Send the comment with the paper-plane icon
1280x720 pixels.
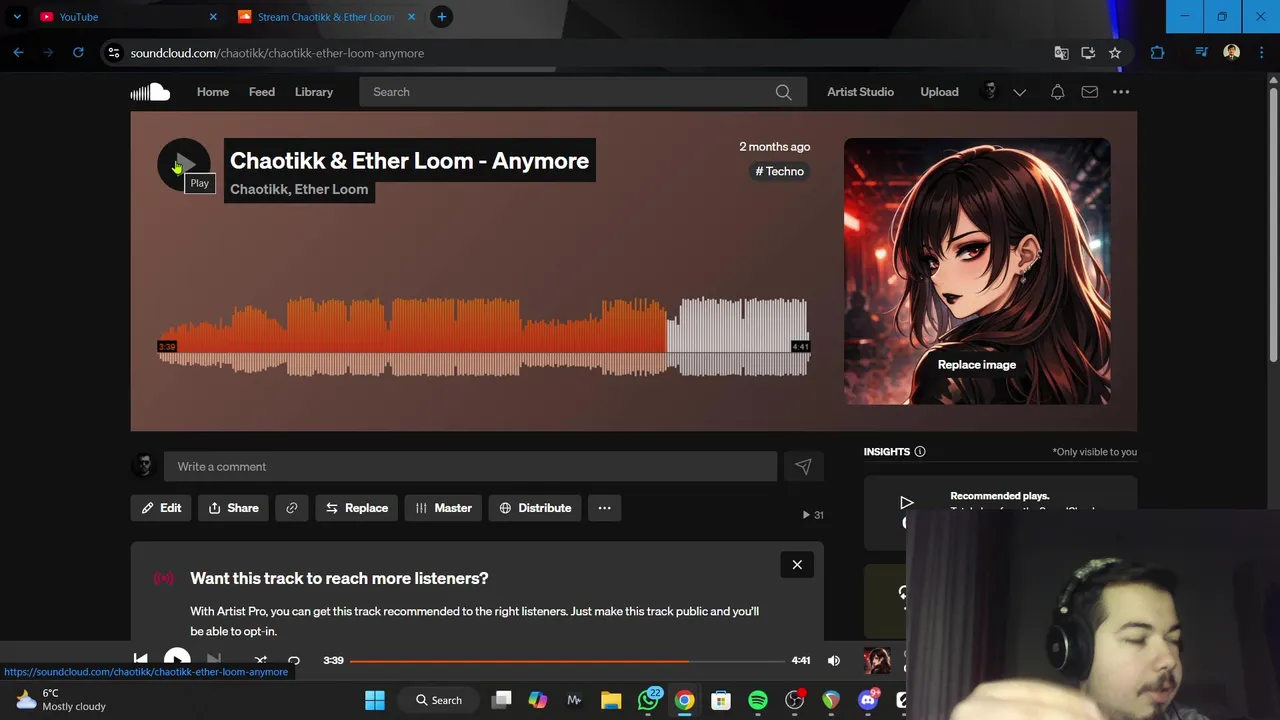pos(803,466)
